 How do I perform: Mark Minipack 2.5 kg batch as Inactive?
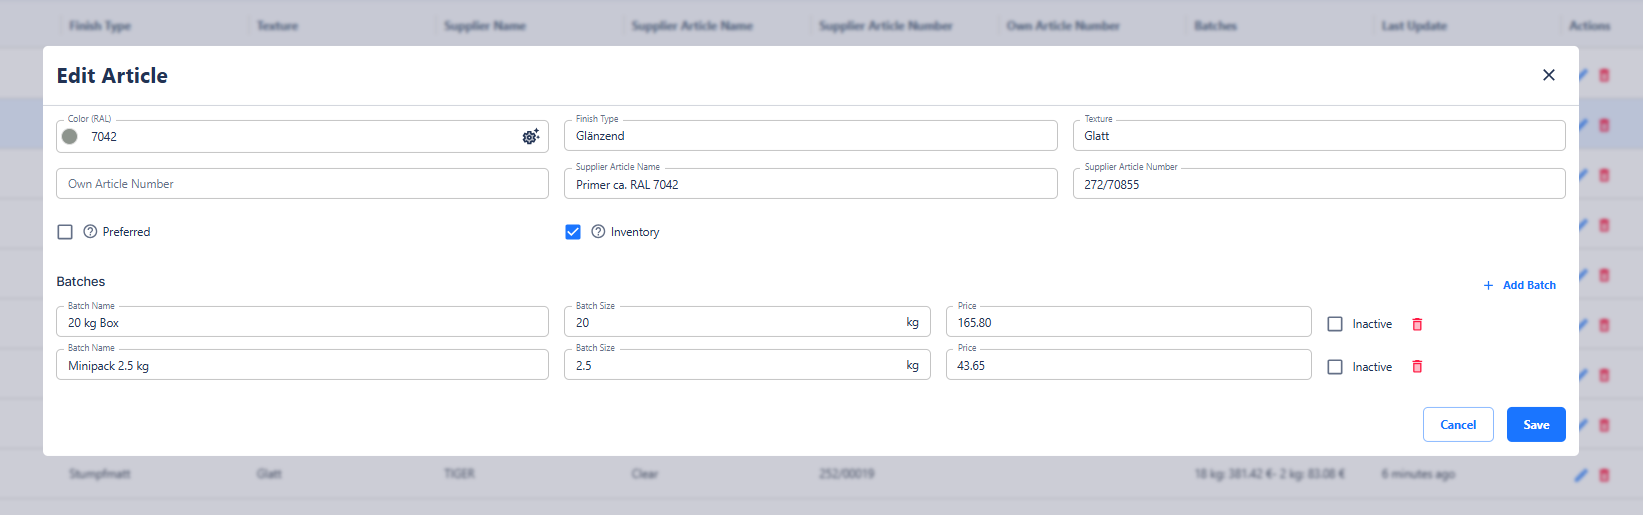(1335, 367)
